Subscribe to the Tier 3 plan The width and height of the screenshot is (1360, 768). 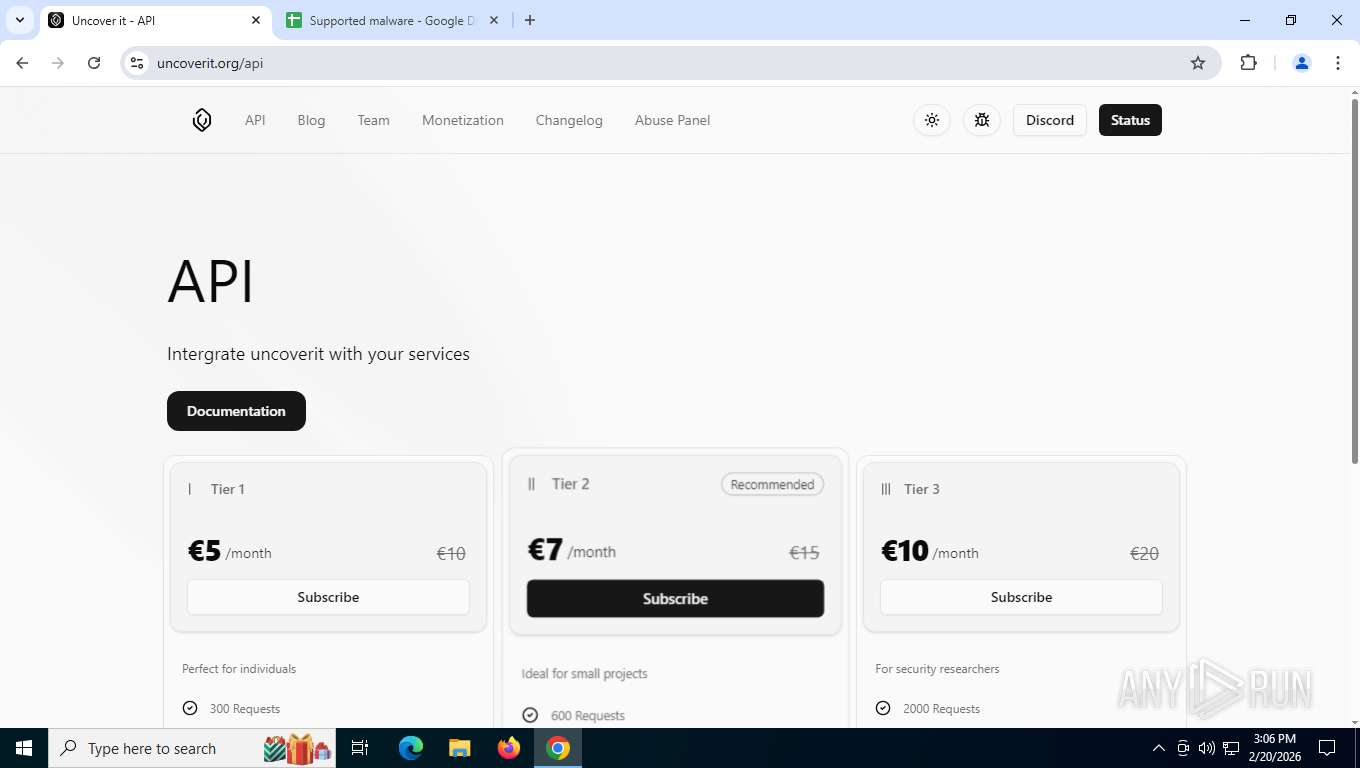coord(1021,597)
